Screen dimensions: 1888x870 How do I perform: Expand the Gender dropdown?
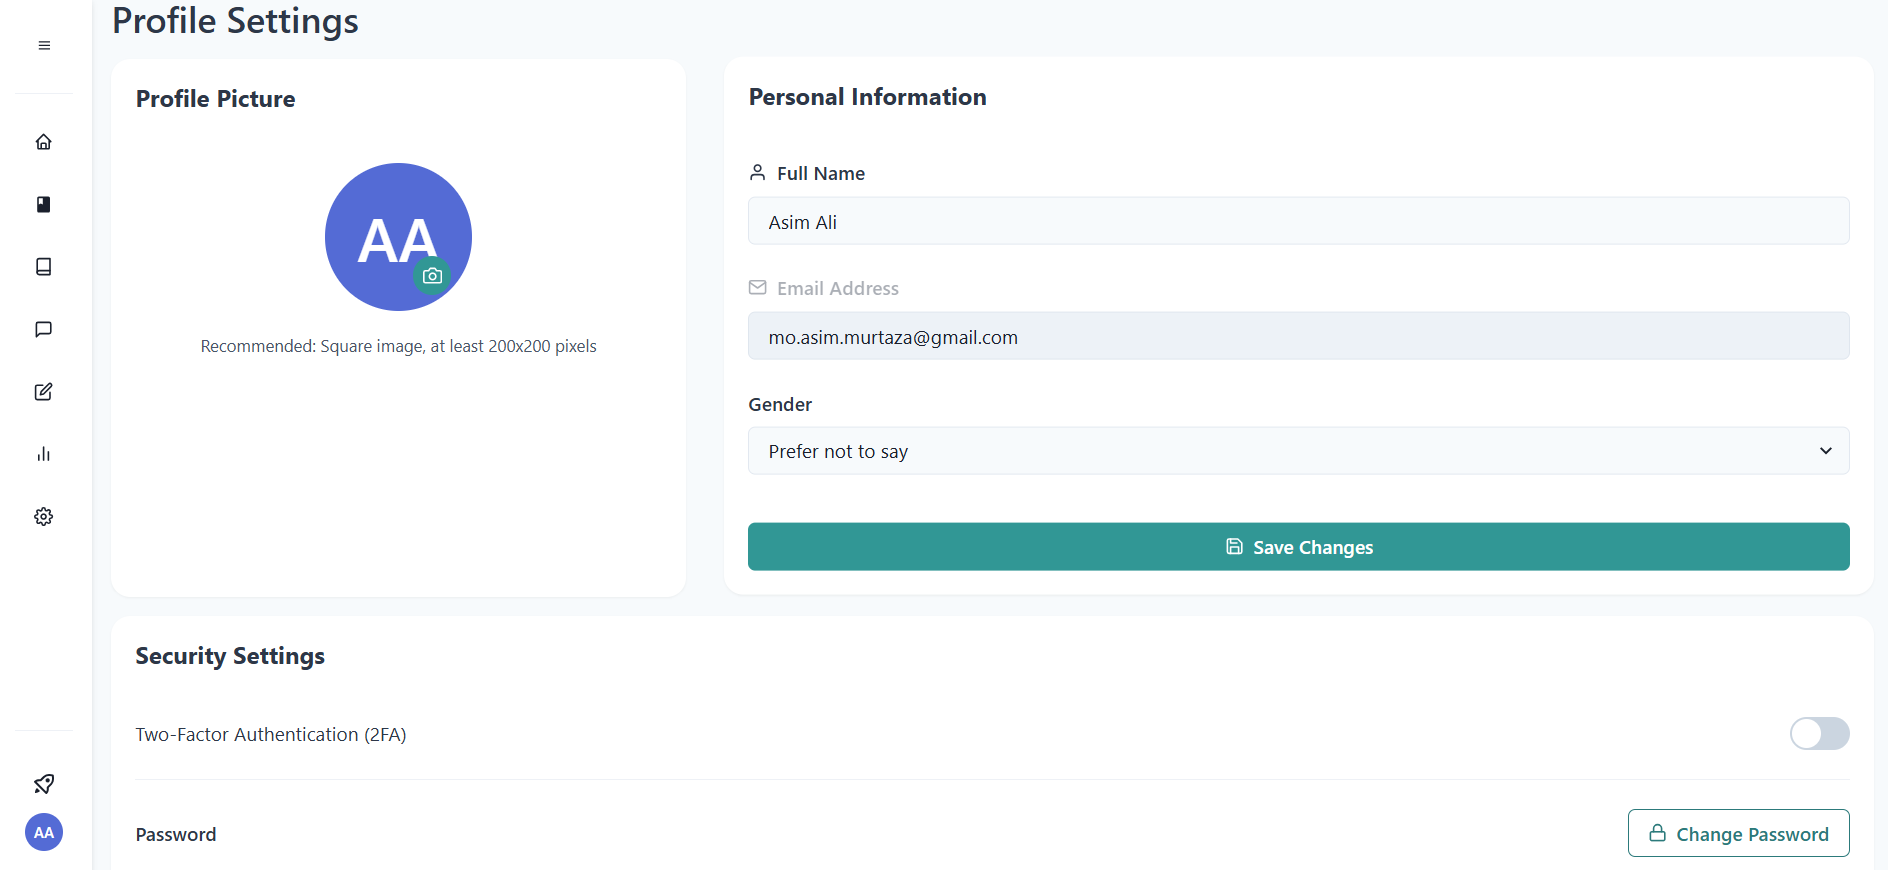click(1297, 451)
